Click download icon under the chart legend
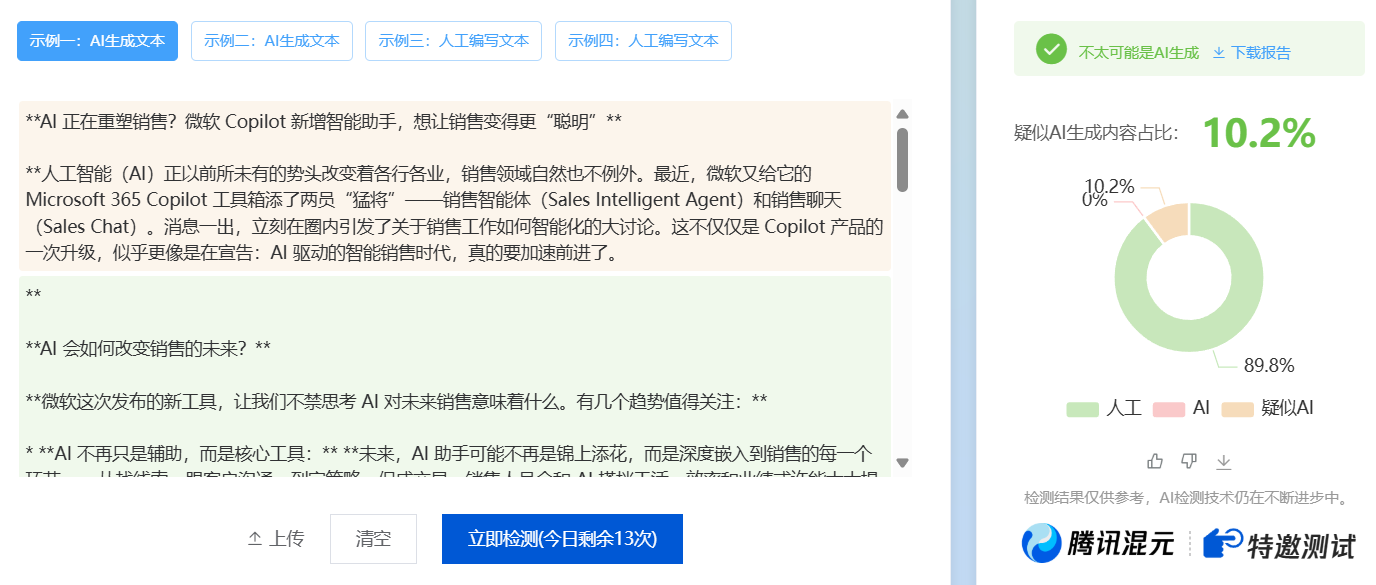 coord(1223,461)
